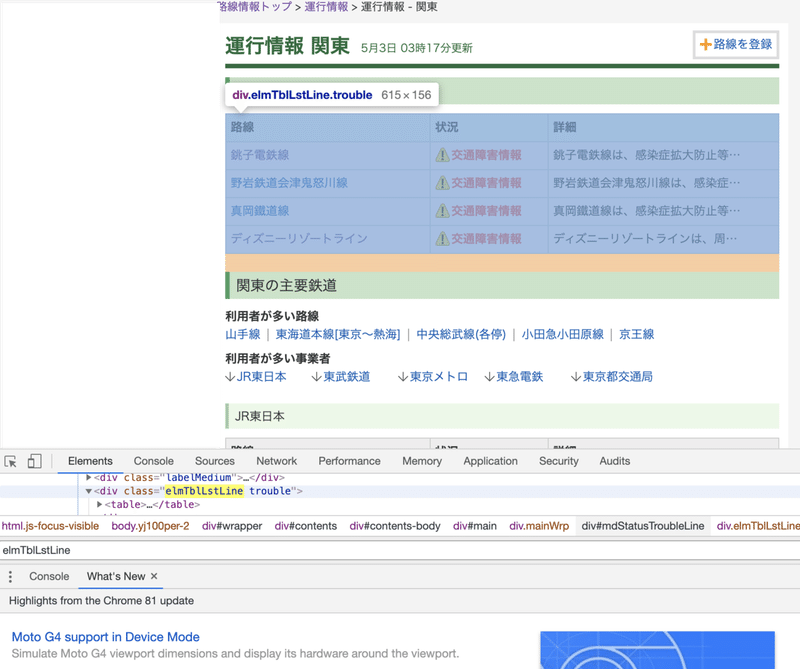Select the elmTblLstLine trouble div row
800x669 pixels.
pos(400,491)
